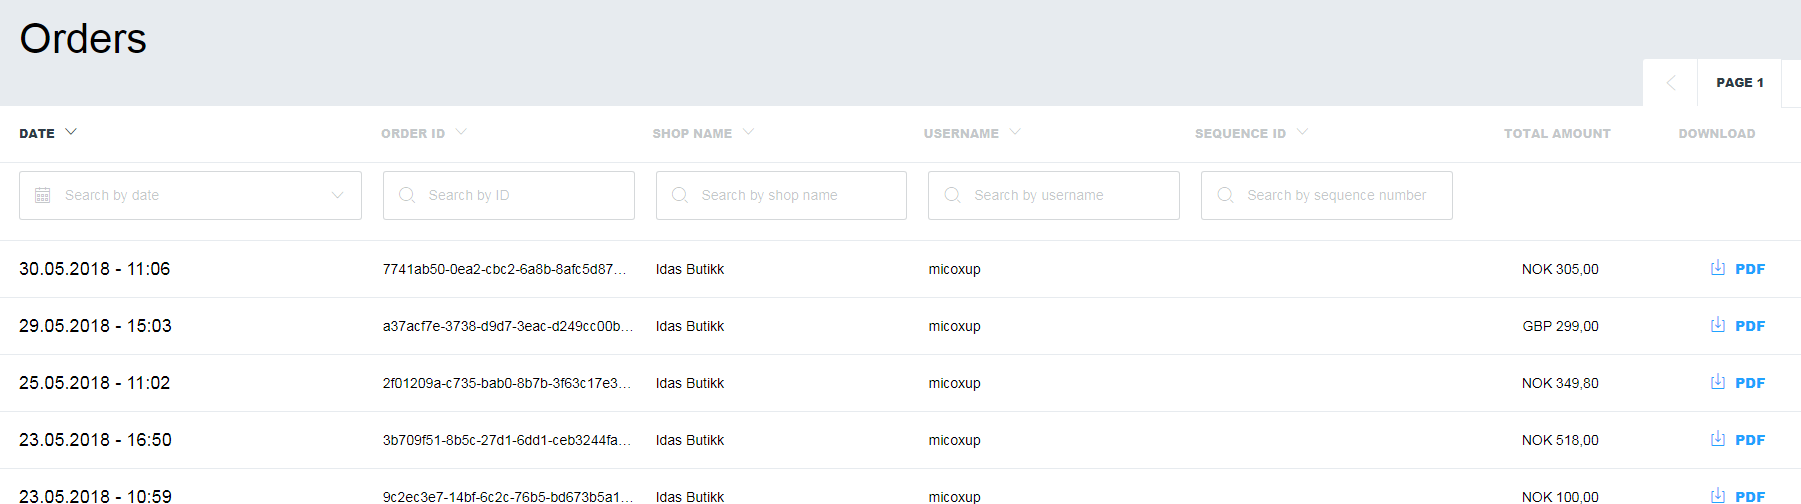Click the calendar icon in date search
Viewport: 1801px width, 504px height.
pos(42,195)
